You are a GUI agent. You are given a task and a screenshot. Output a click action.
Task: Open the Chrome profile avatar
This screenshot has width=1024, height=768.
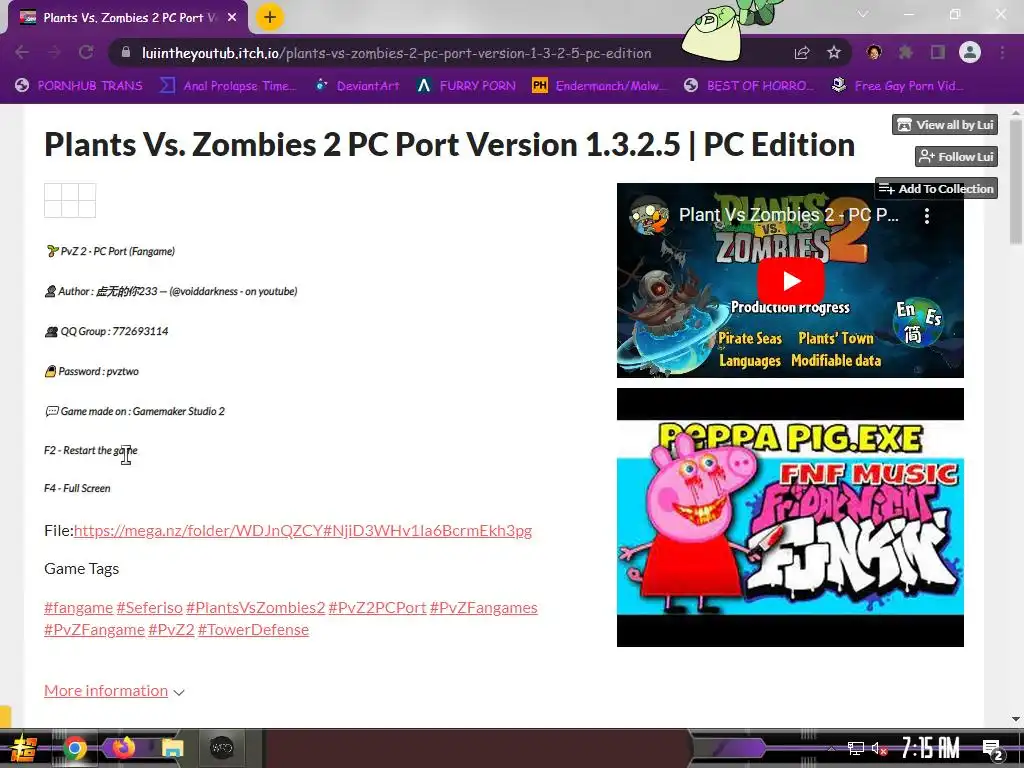click(970, 52)
